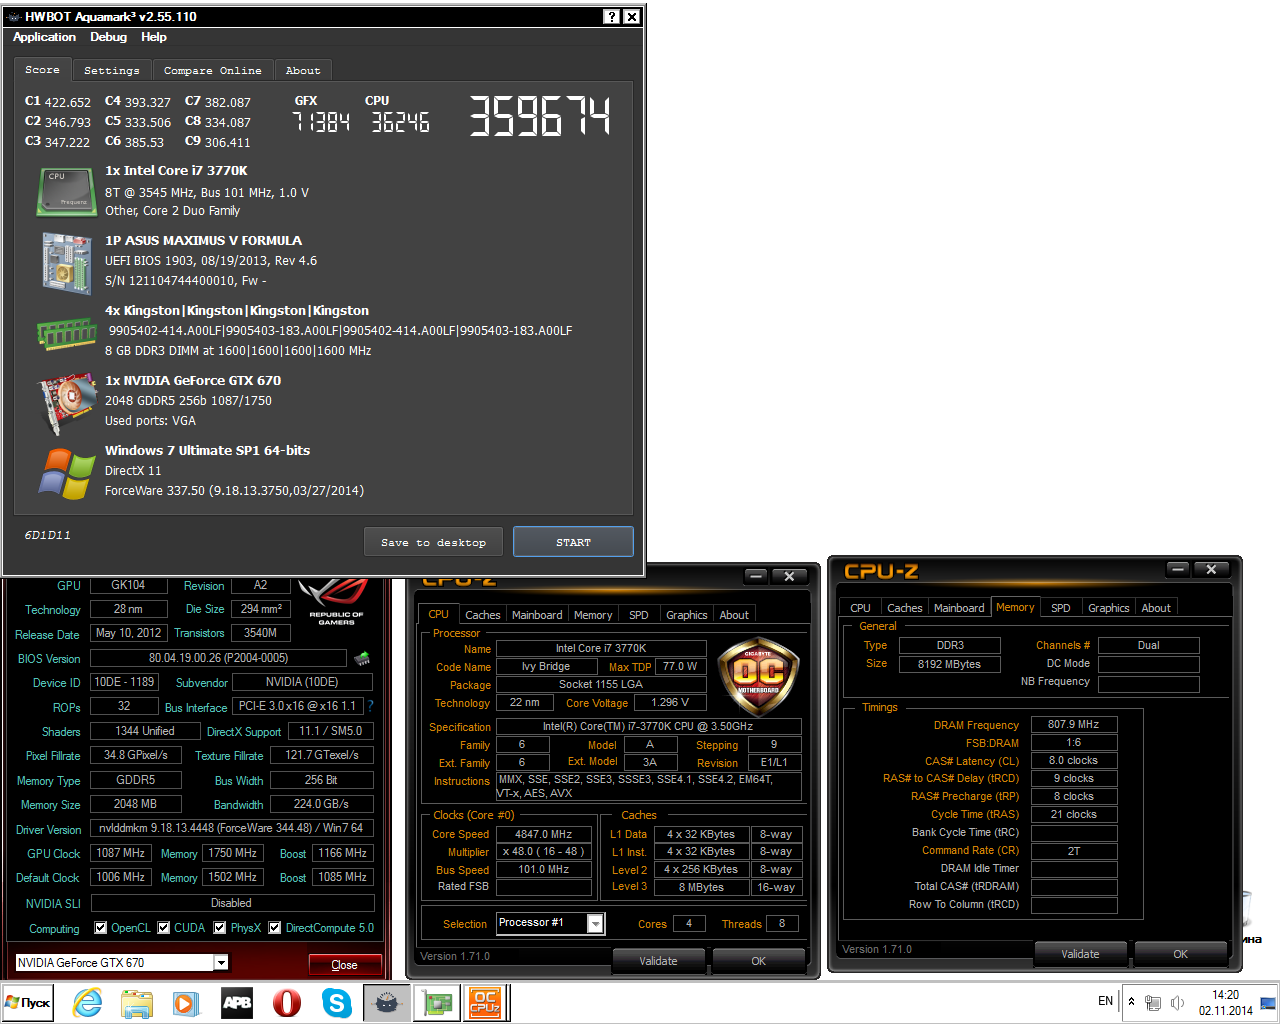
Task: Click the DRAM Frequency 807.9 MHz field
Action: pos(1073,724)
